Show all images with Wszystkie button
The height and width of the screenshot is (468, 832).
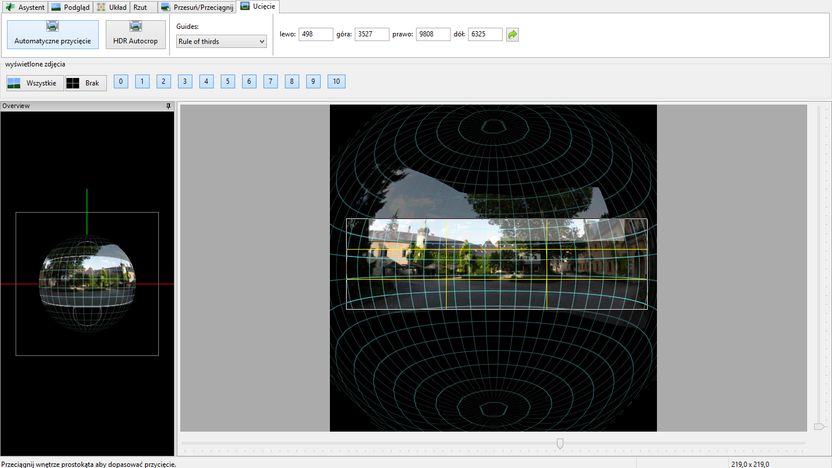tap(34, 83)
